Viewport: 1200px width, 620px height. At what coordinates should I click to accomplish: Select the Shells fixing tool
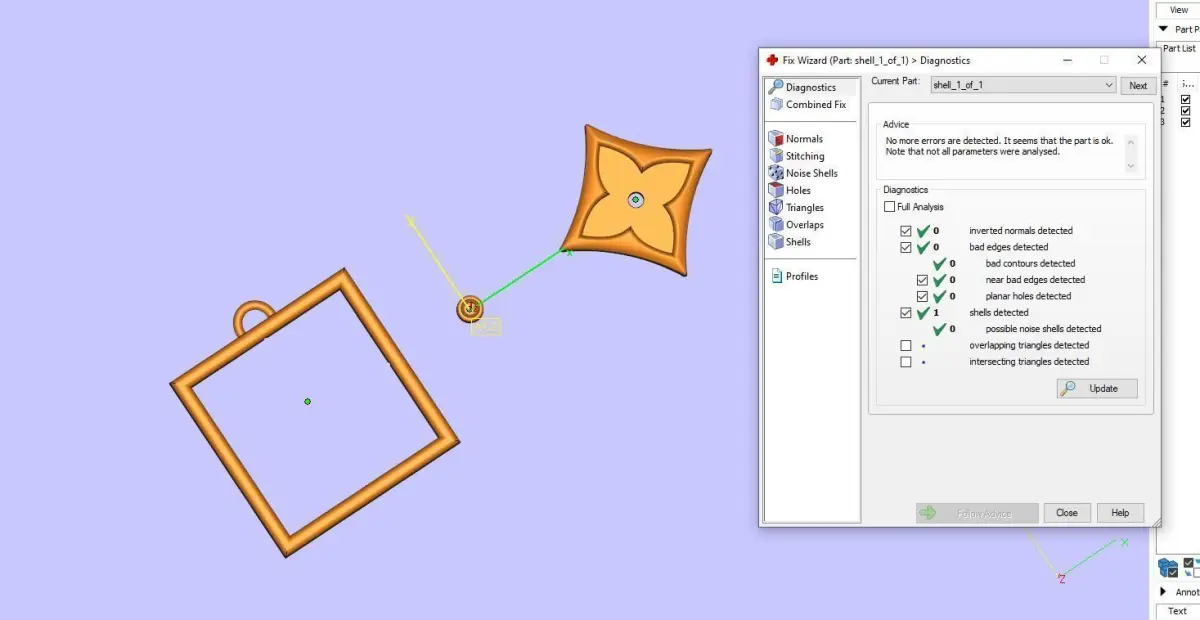click(790, 241)
